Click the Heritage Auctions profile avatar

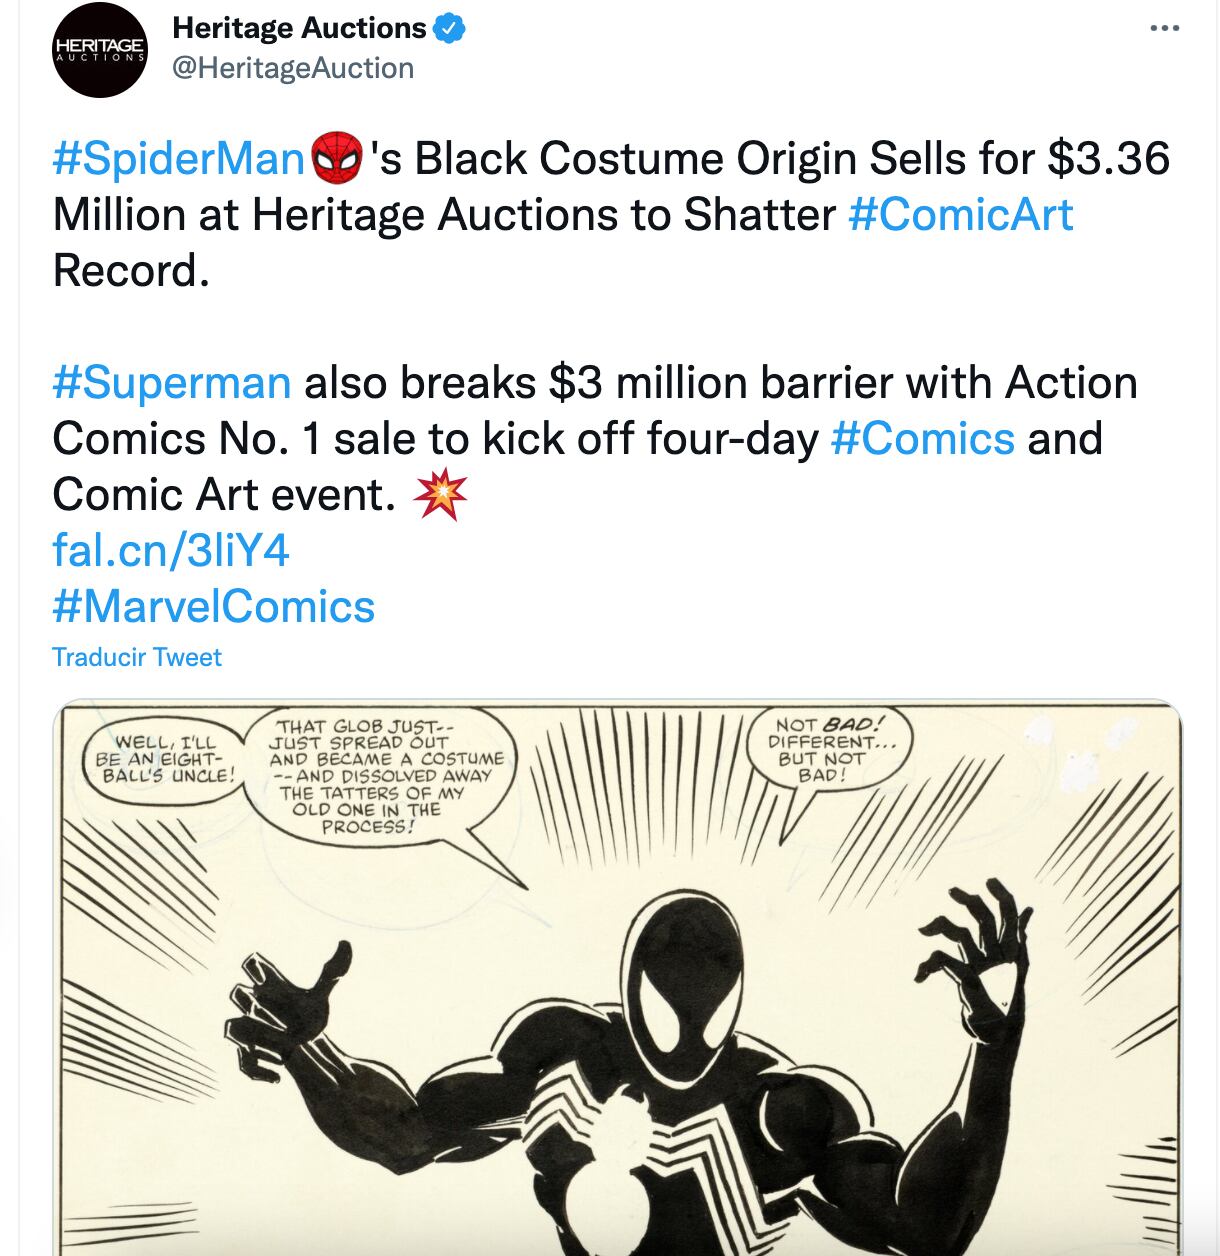100,49
